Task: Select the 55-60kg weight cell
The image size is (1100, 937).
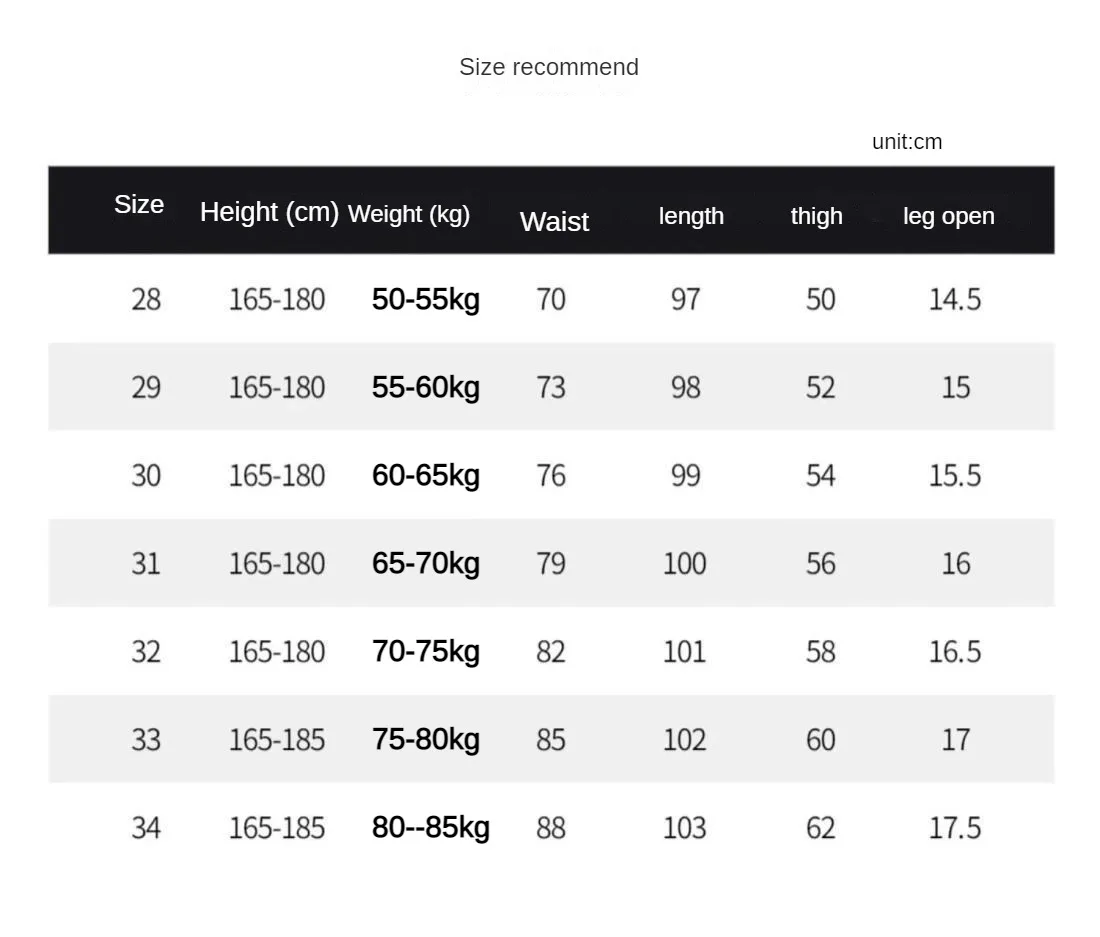Action: click(426, 387)
